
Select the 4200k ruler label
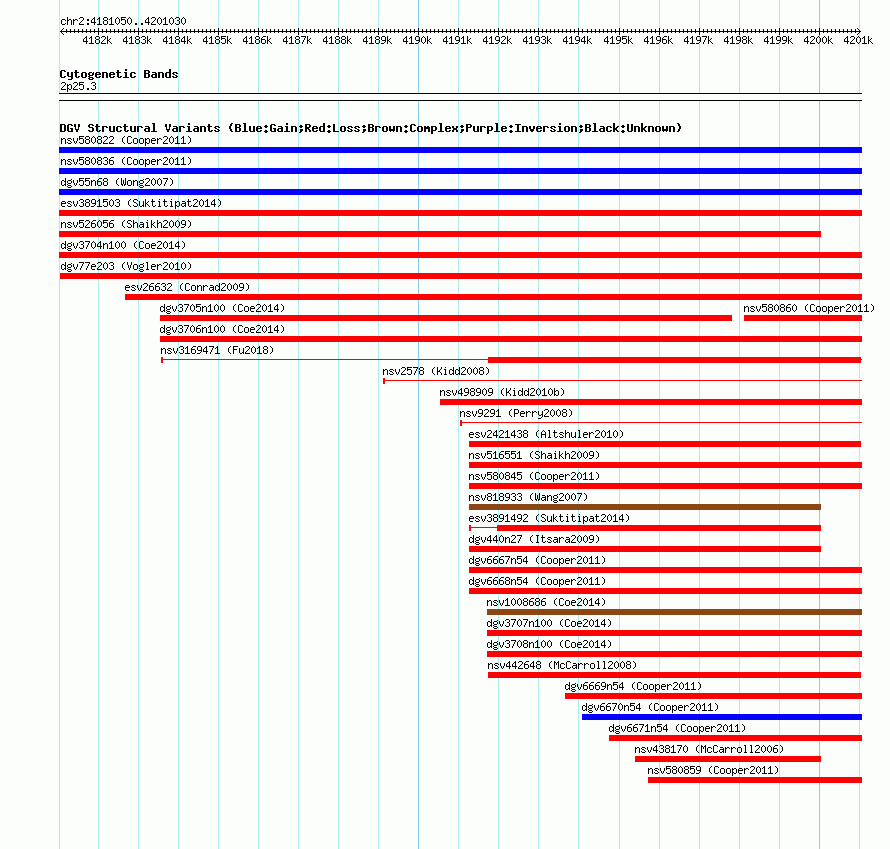click(818, 40)
